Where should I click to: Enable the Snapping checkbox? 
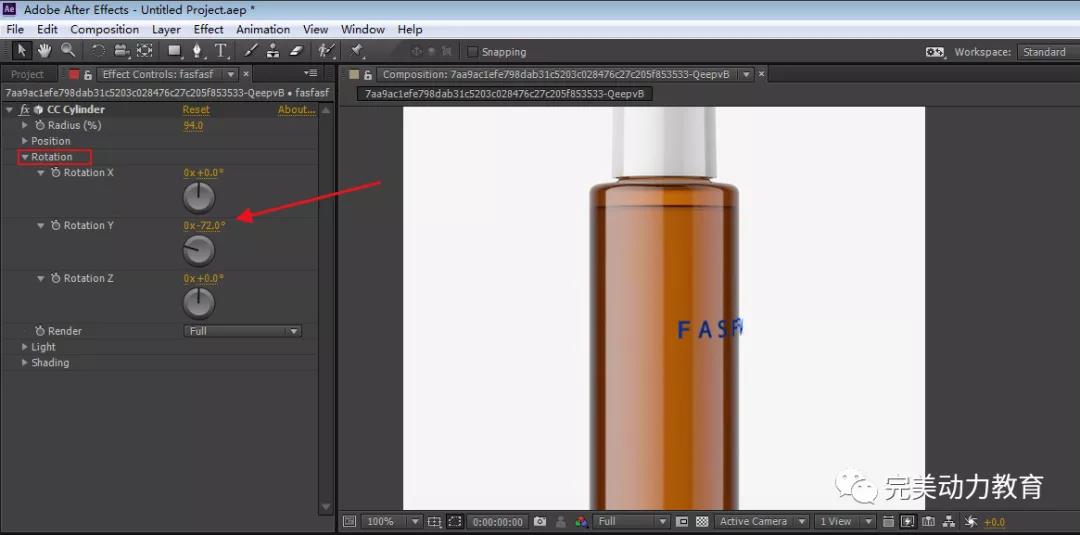click(x=472, y=52)
